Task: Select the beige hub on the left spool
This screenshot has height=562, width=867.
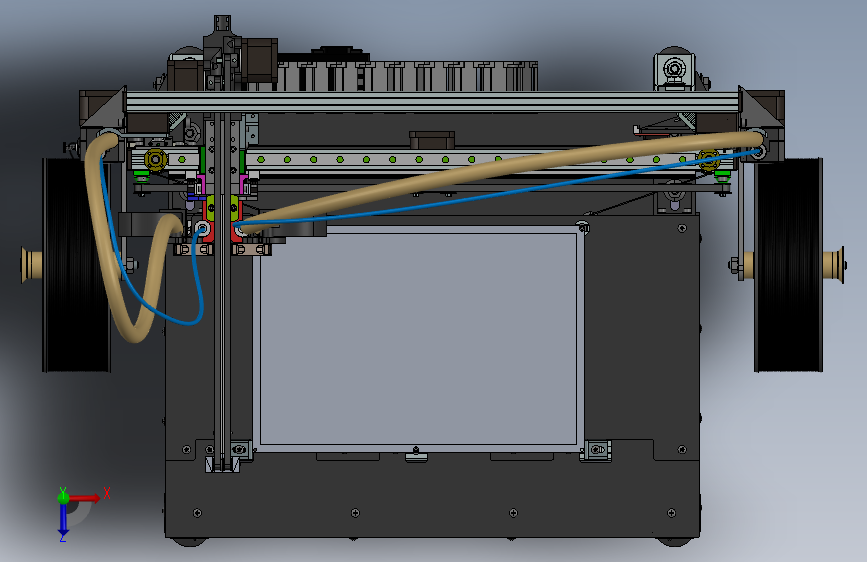Action: [x=32, y=265]
